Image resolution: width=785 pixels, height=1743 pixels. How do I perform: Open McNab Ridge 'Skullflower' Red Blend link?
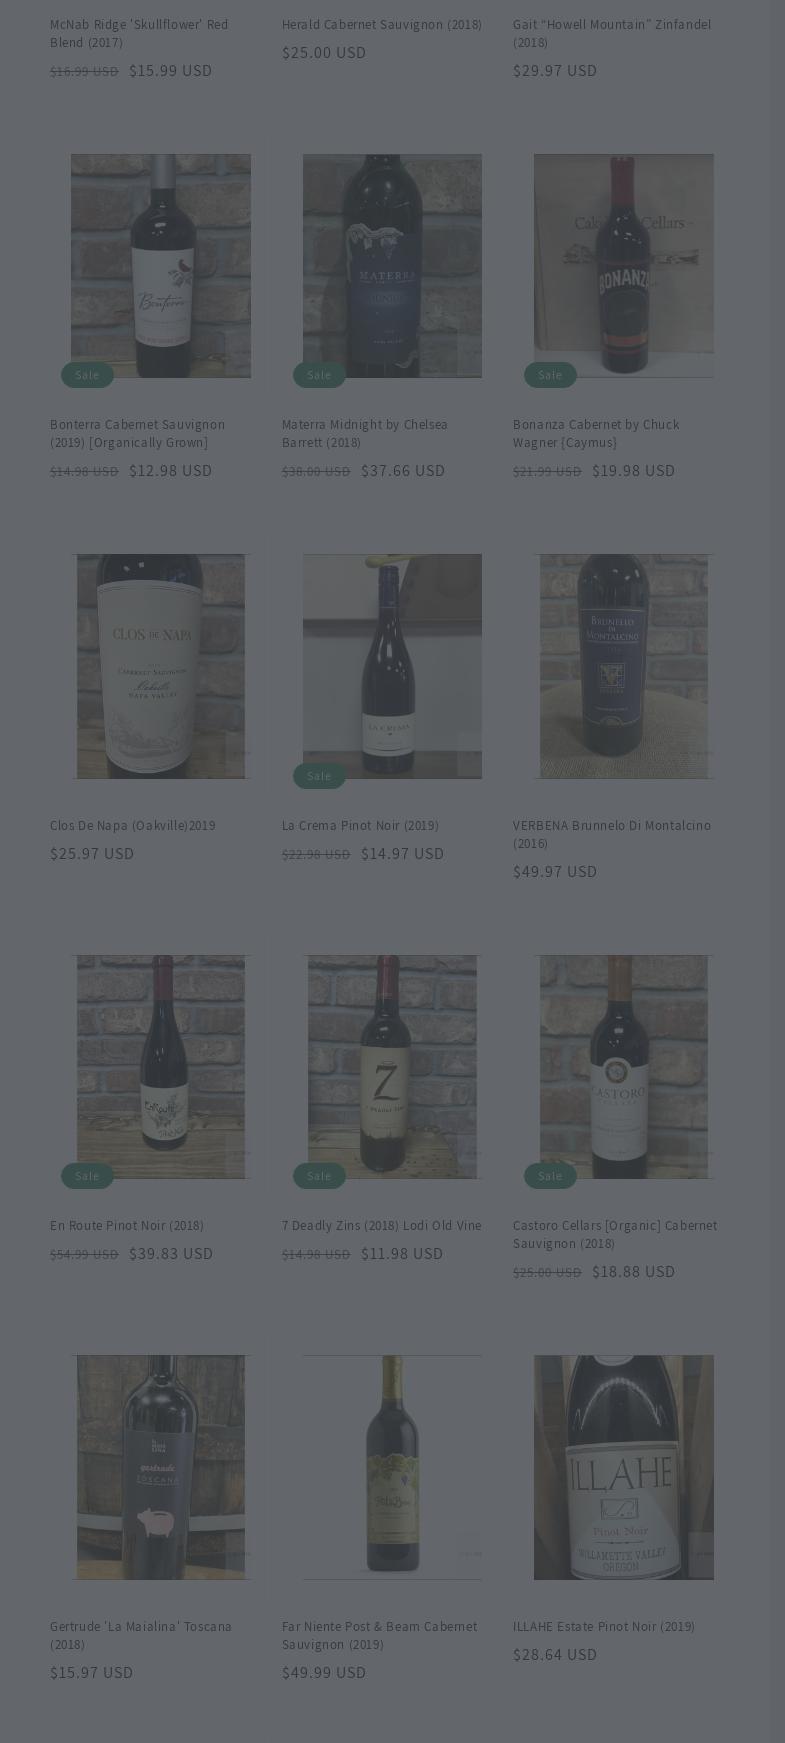pos(139,33)
